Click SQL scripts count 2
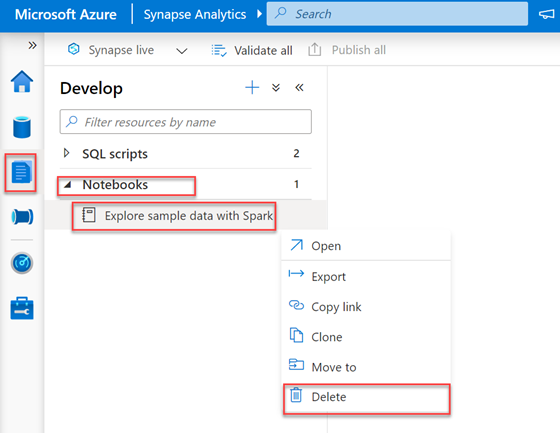Screen dimensions: 560x433 pyautogui.click(x=296, y=153)
